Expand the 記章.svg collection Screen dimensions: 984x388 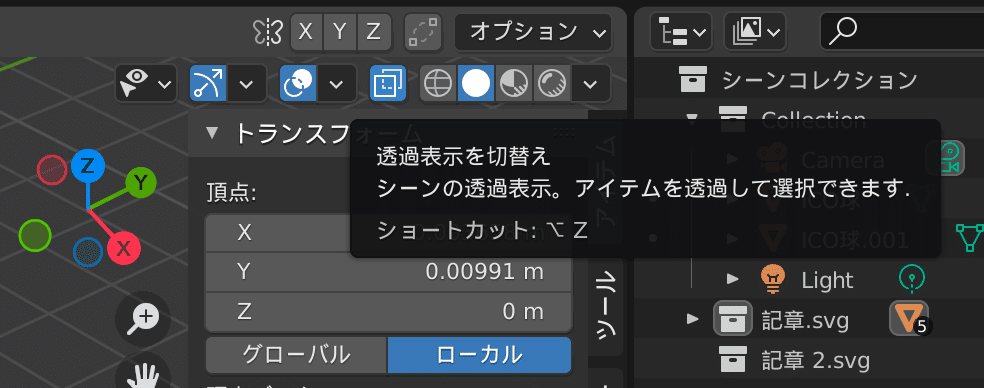(x=692, y=318)
